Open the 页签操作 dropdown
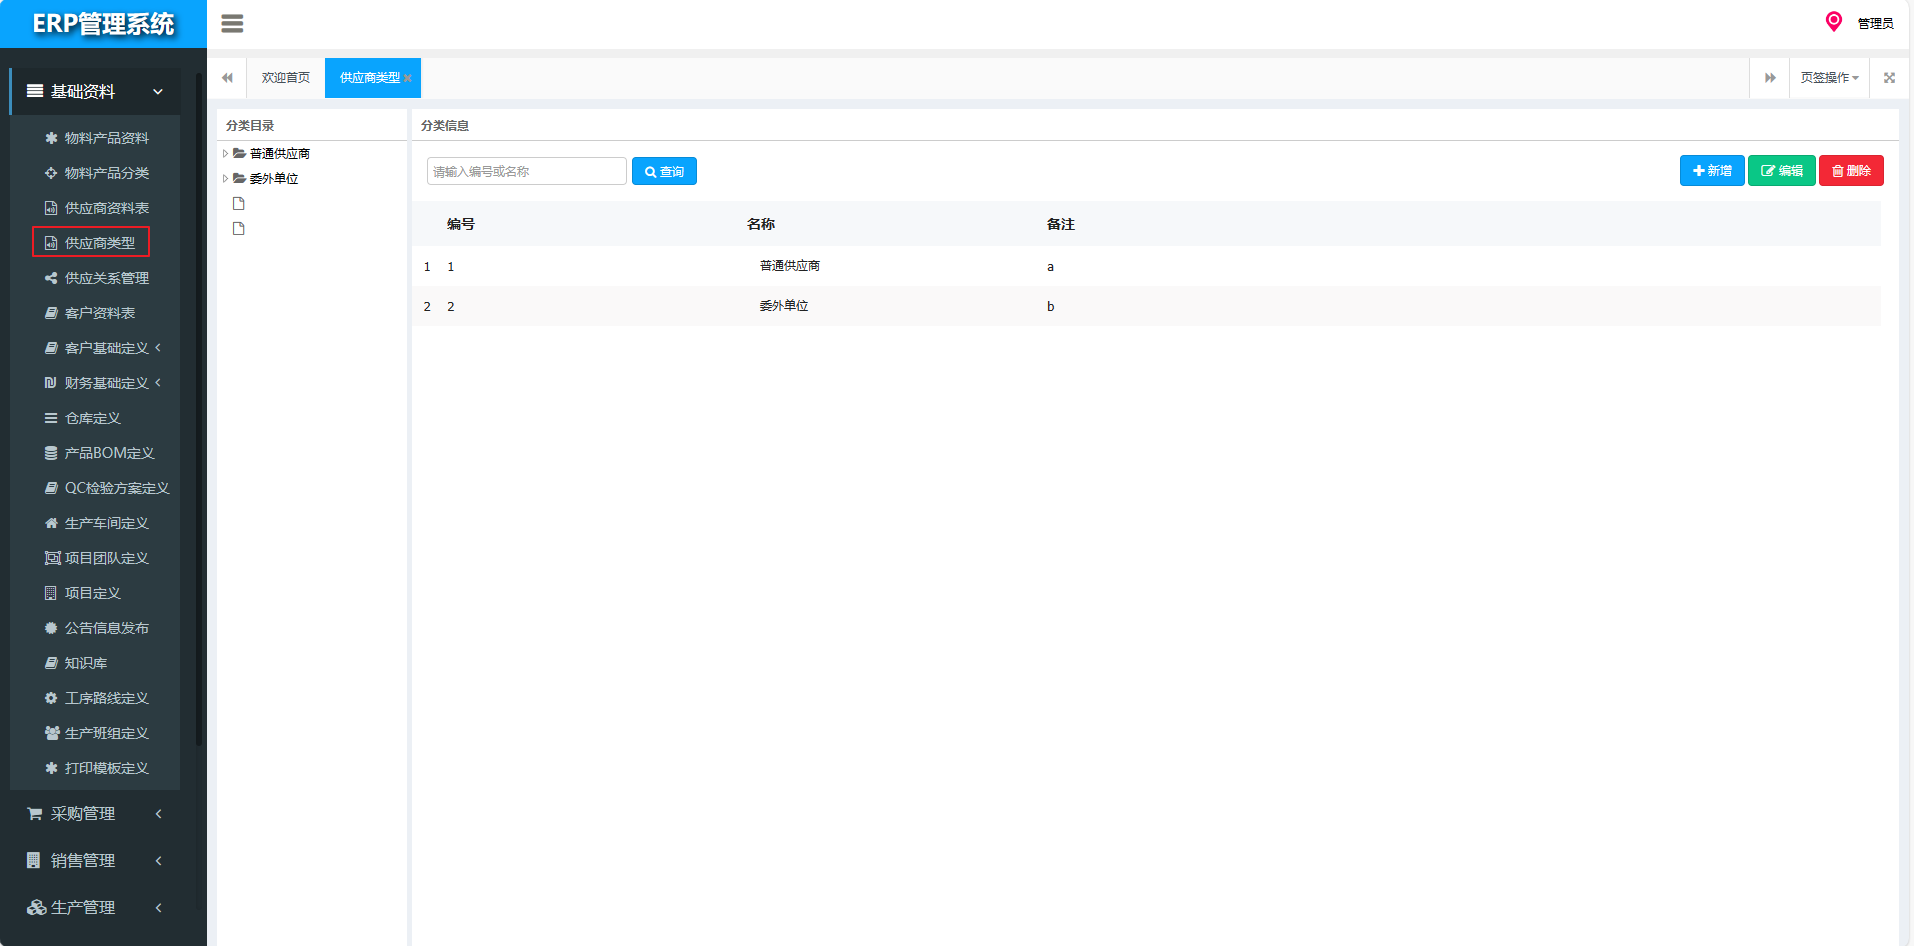 pos(1828,78)
